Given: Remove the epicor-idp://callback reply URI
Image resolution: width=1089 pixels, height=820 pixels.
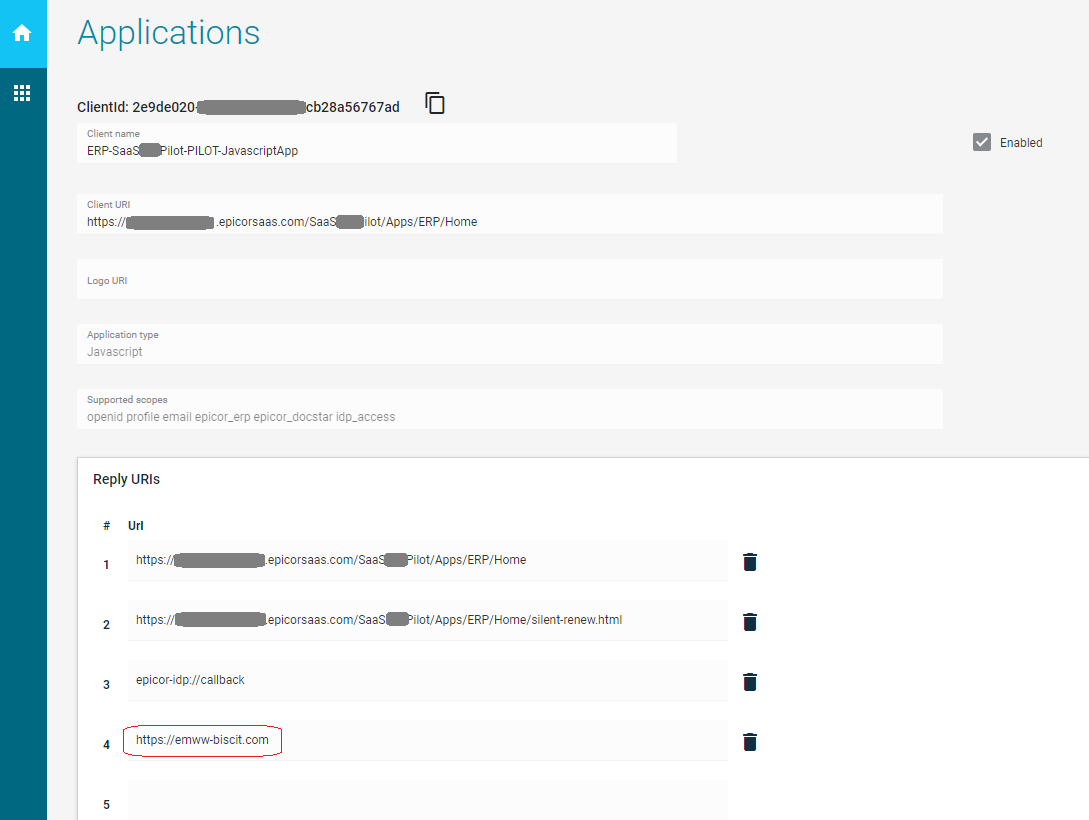Looking at the screenshot, I should (x=750, y=682).
